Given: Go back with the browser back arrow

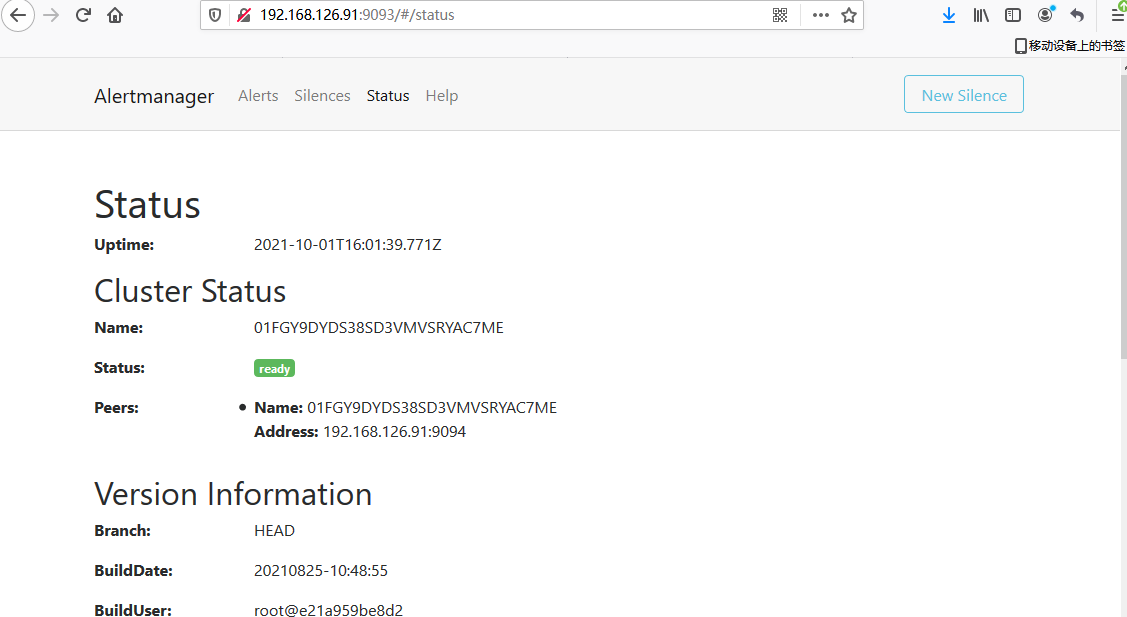Looking at the screenshot, I should point(18,15).
